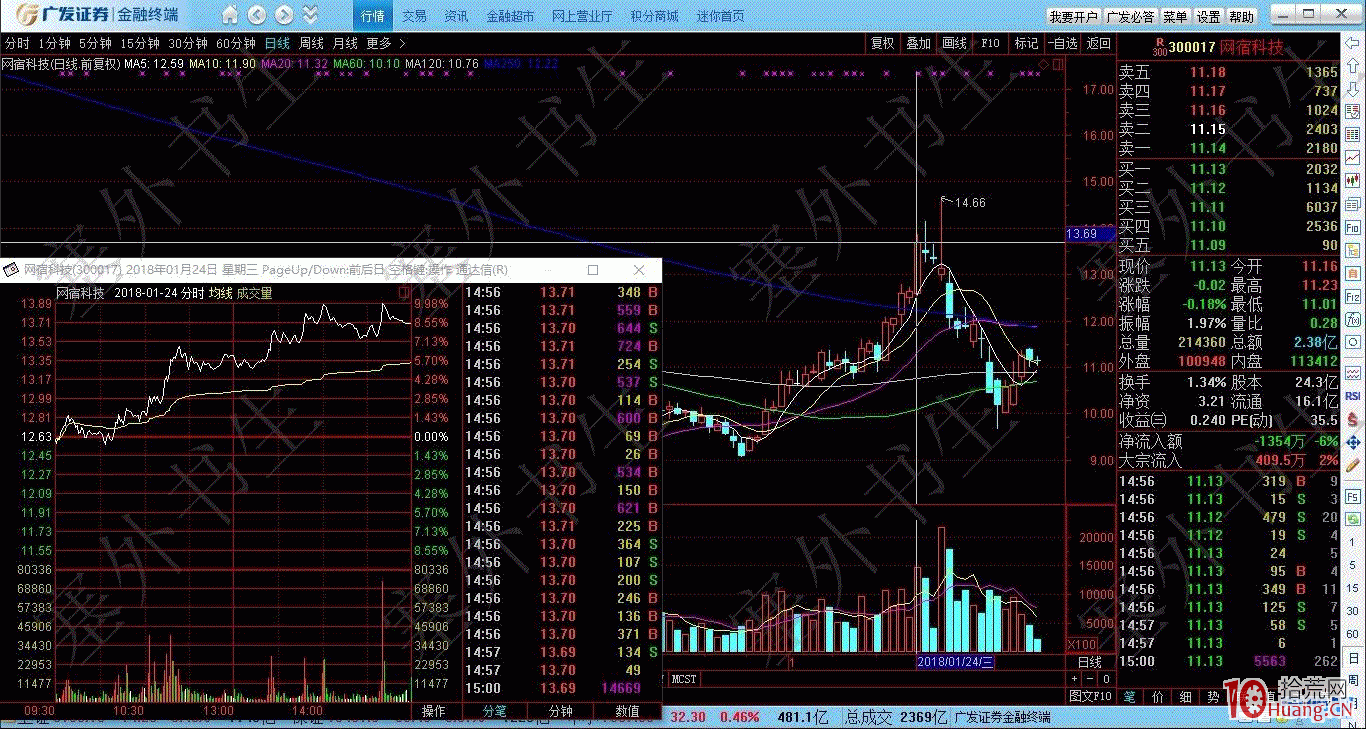Click the sidebar left arrow icon
This screenshot has width=1366, height=729.
[x=1353, y=45]
